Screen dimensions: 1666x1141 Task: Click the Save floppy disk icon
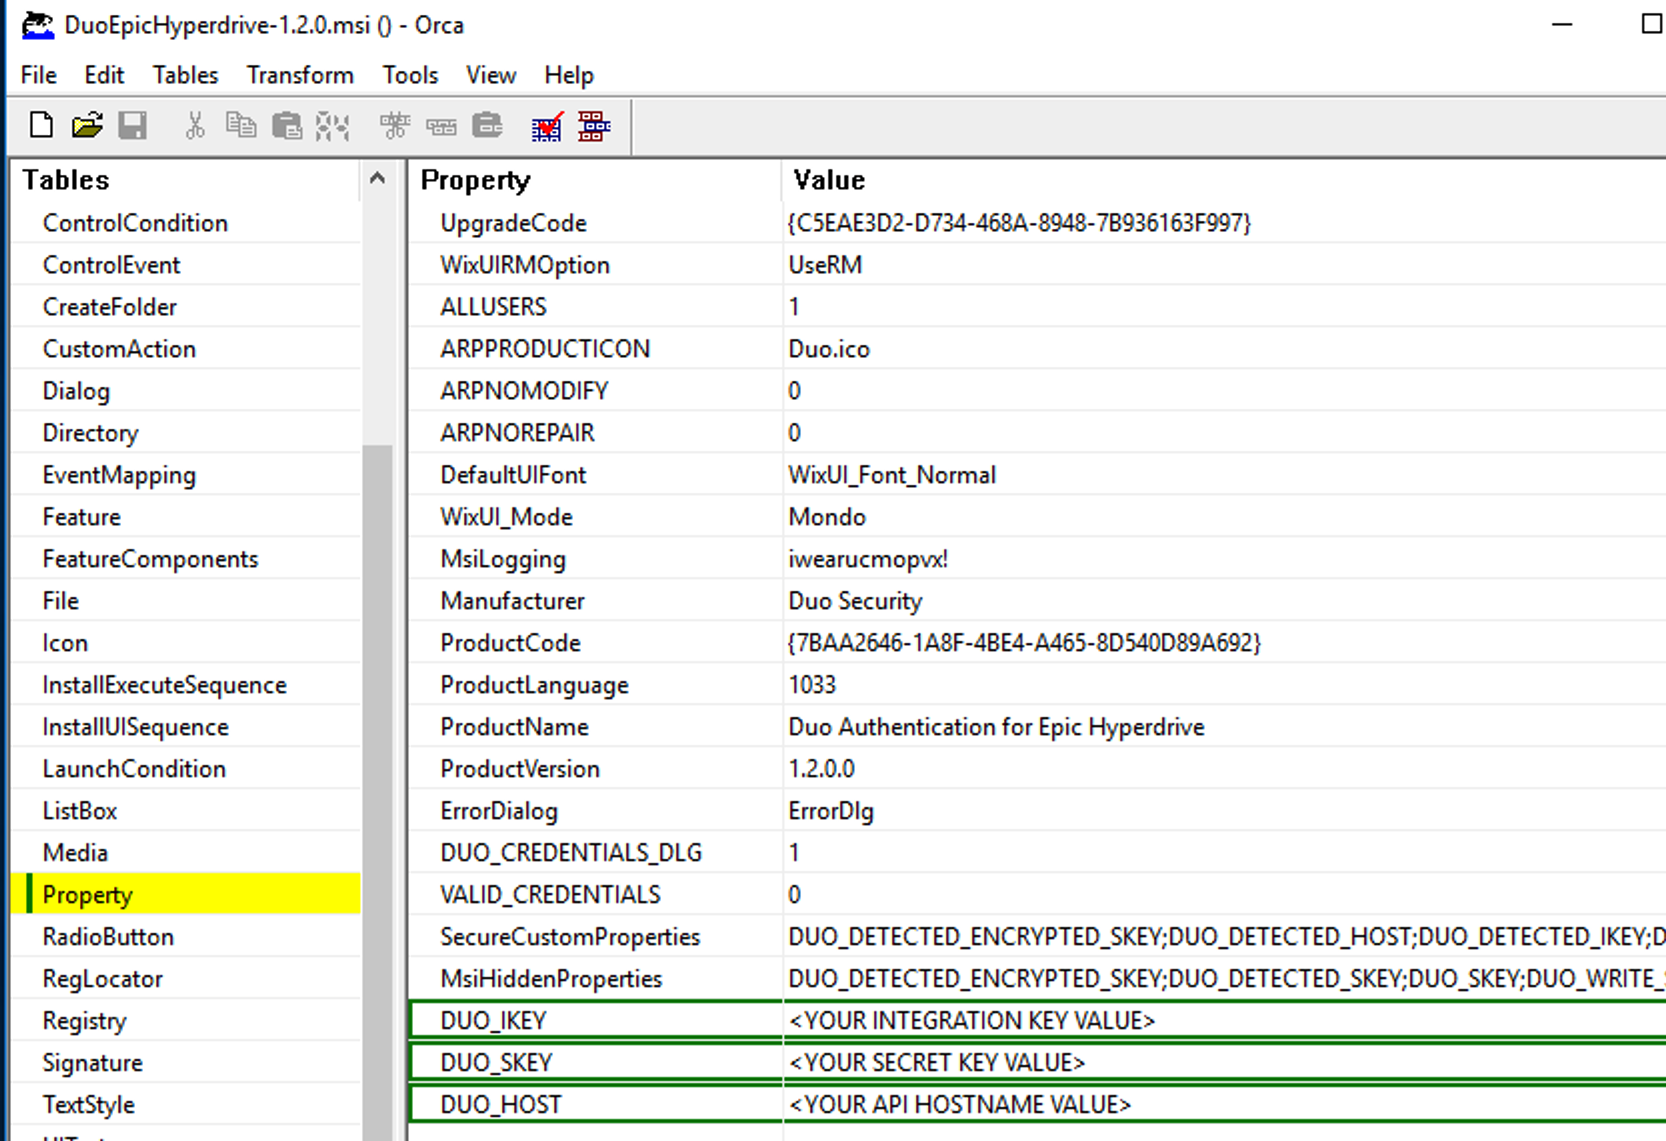(132, 125)
